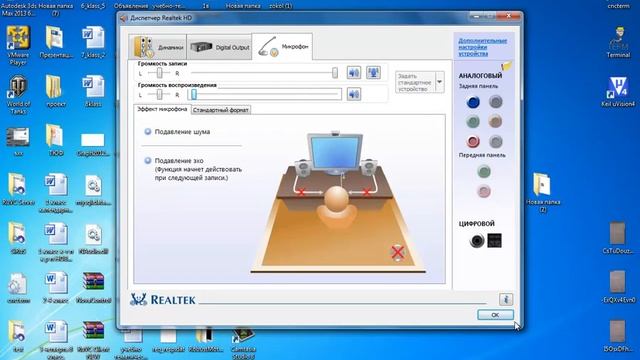The height and width of the screenshot is (360, 640).
Task: Open microphone boost settings button
Action: click(373, 73)
